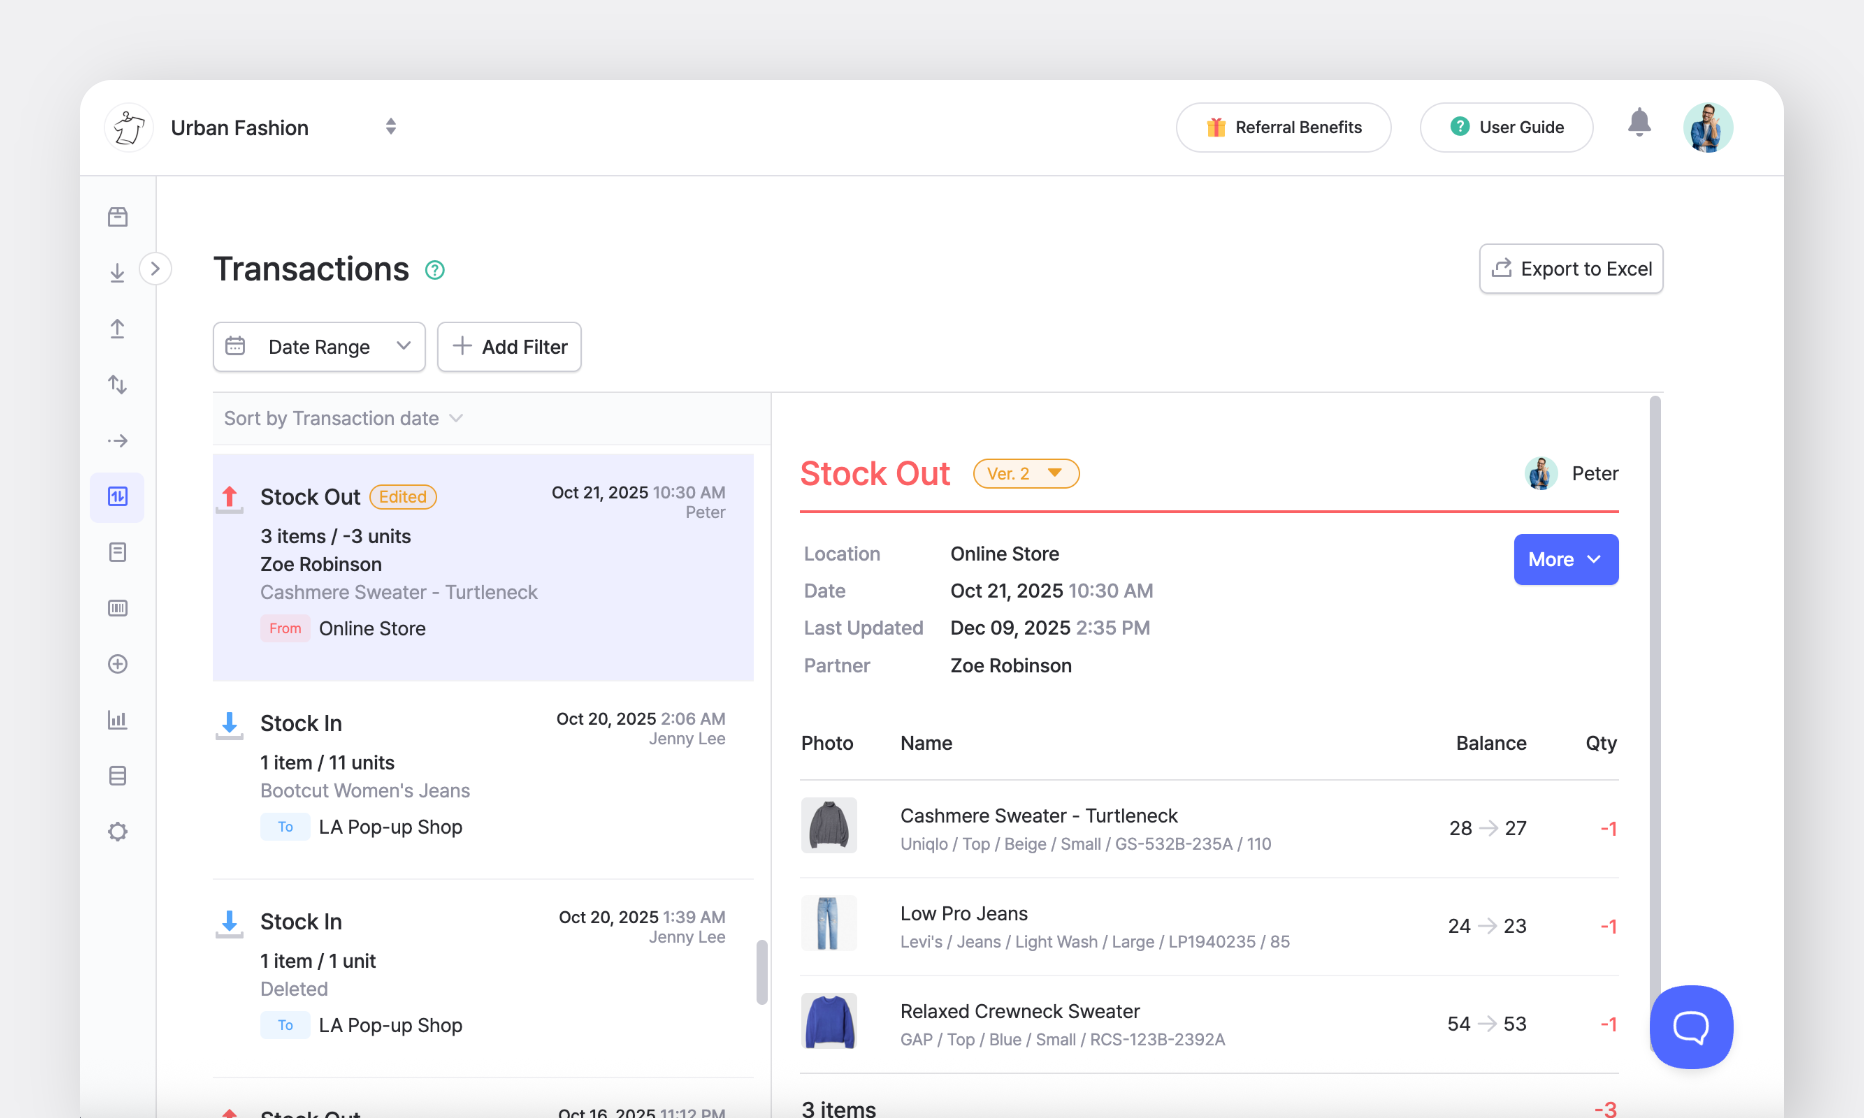1864x1118 pixels.
Task: Click the Adjust stock arrows sidebar icon
Action: 117,385
